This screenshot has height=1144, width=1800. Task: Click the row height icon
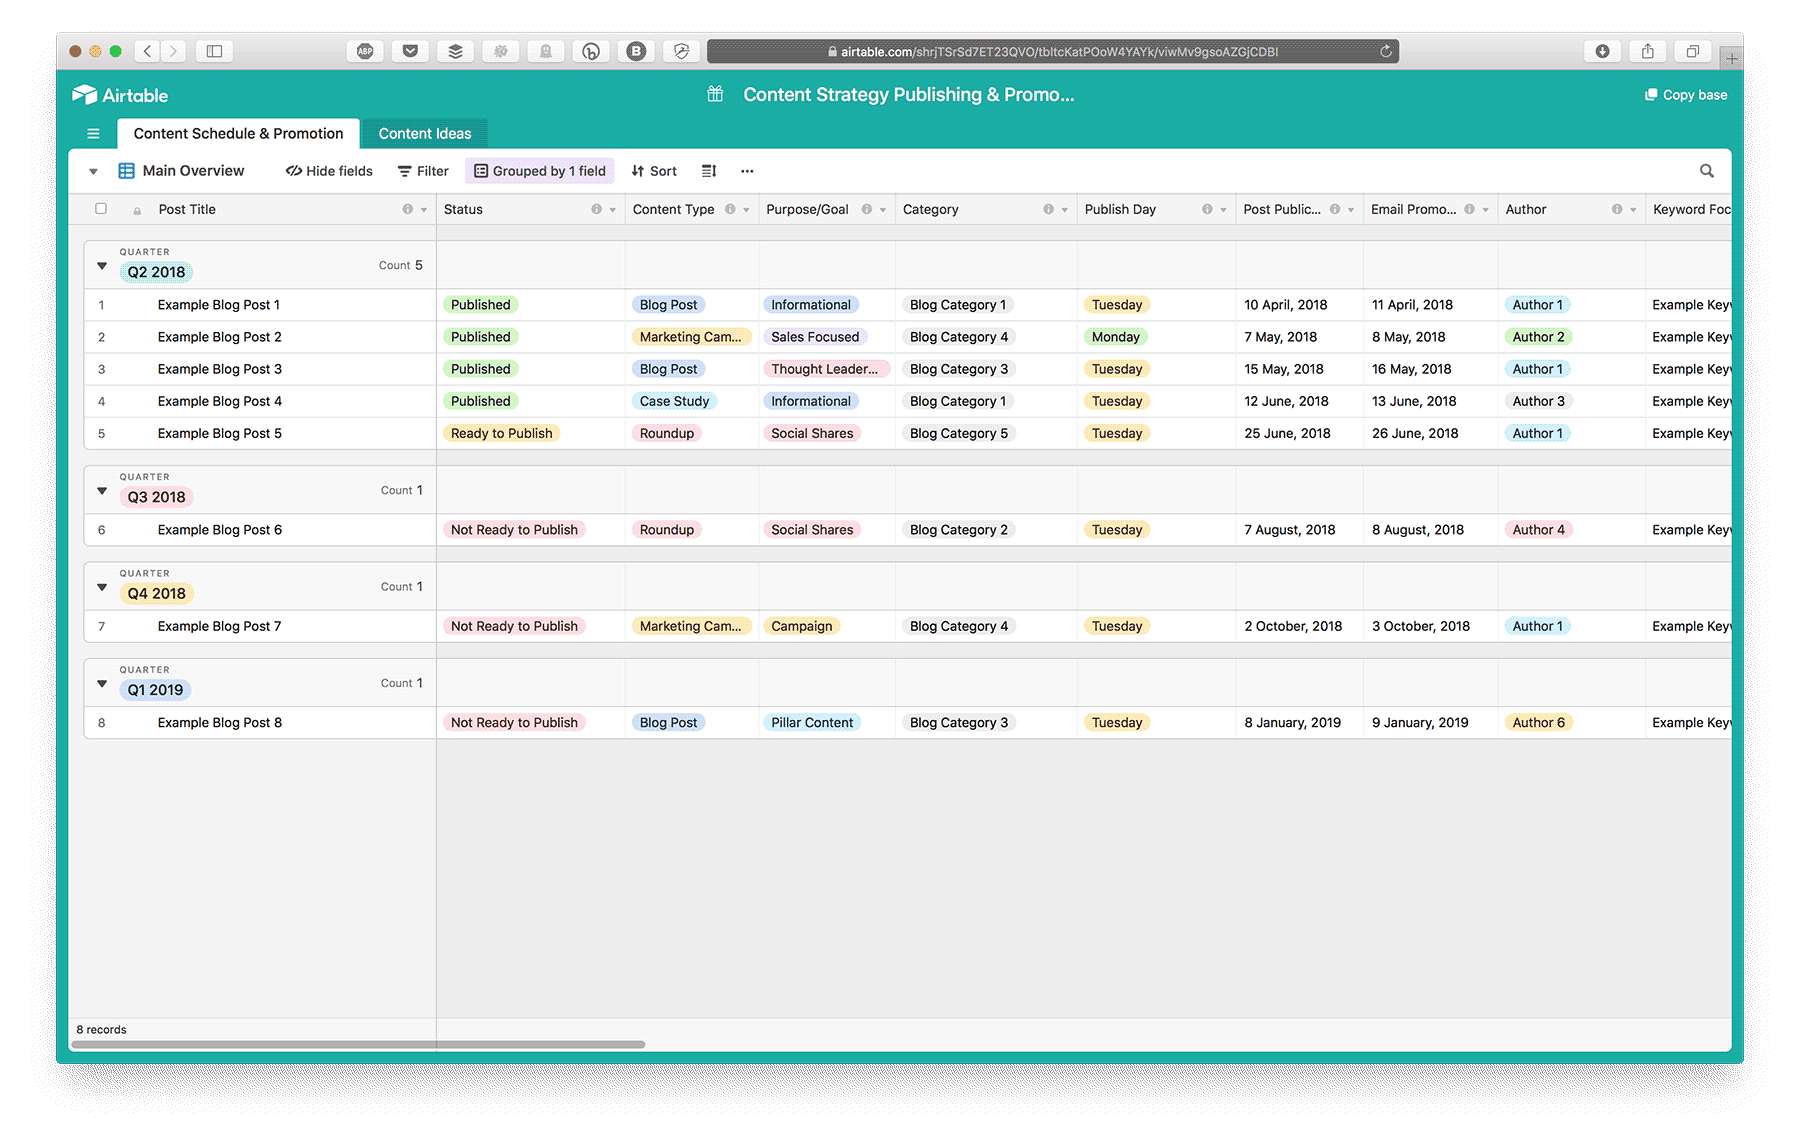709,171
